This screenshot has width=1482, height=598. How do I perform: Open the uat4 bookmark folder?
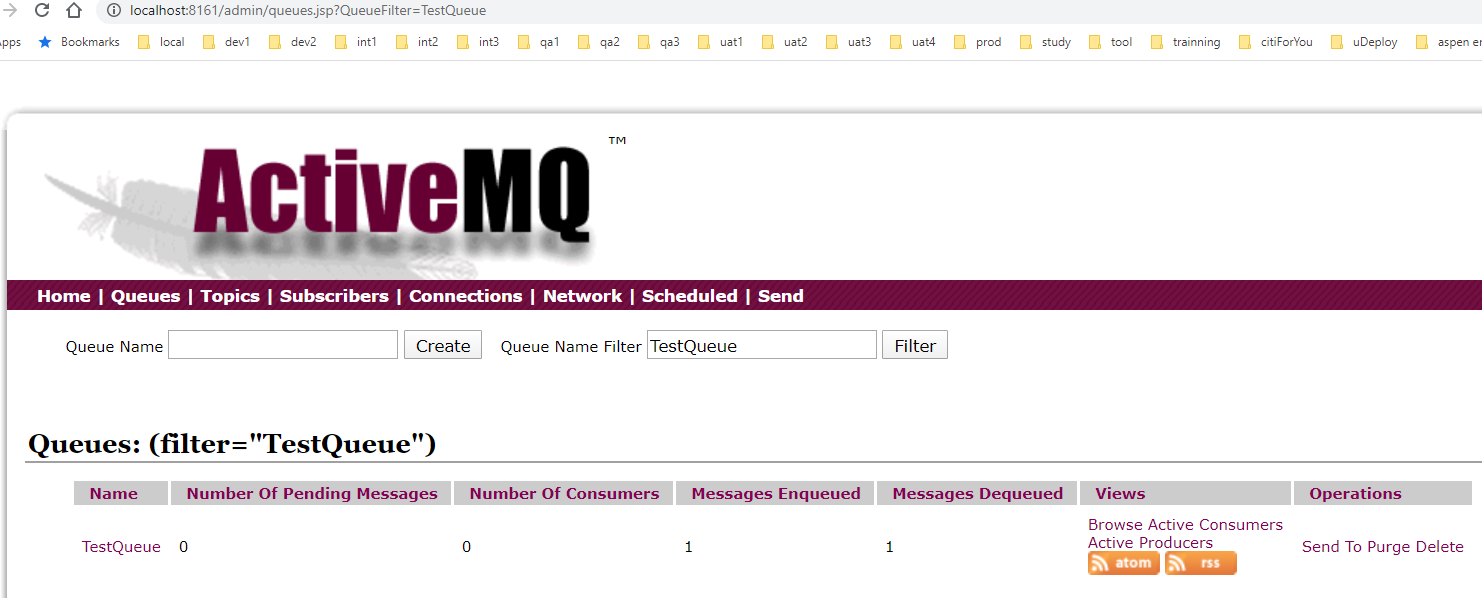(x=912, y=42)
